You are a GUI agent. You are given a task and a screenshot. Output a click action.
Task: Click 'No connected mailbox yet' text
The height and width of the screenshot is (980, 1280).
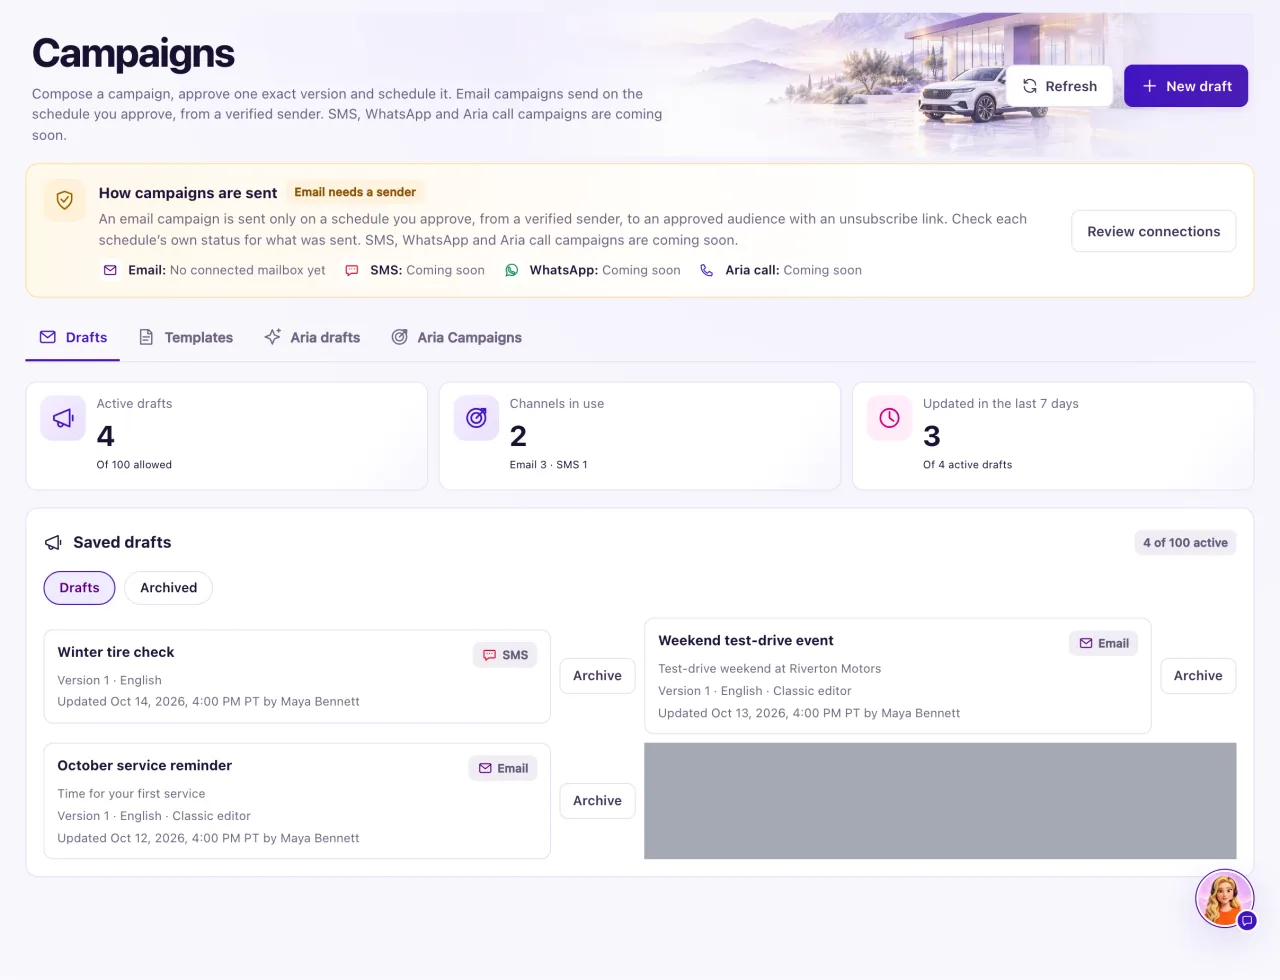247,270
